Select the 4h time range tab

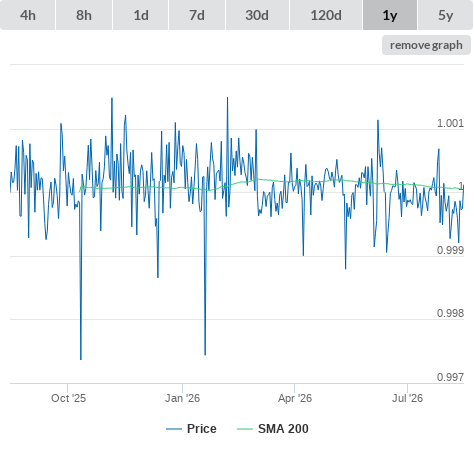(x=28, y=15)
